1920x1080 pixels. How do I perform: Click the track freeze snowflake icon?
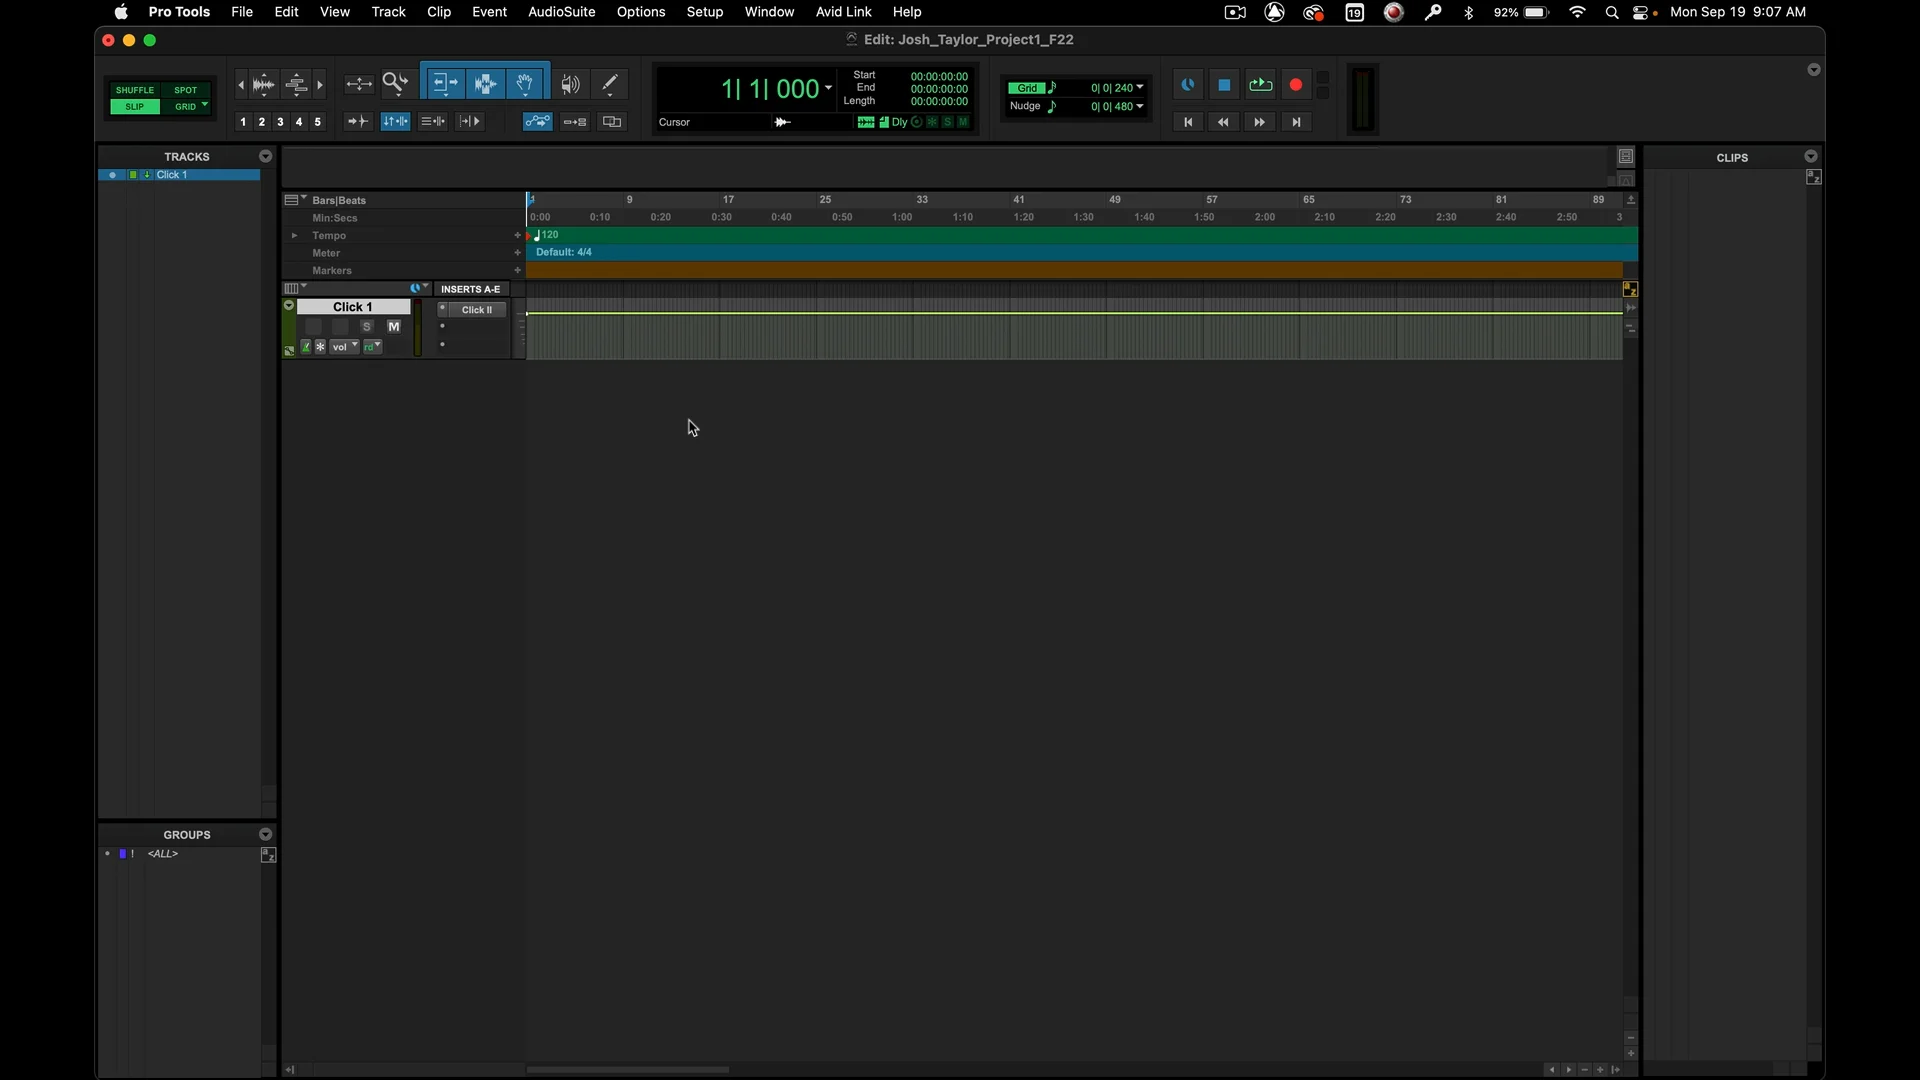[320, 347]
